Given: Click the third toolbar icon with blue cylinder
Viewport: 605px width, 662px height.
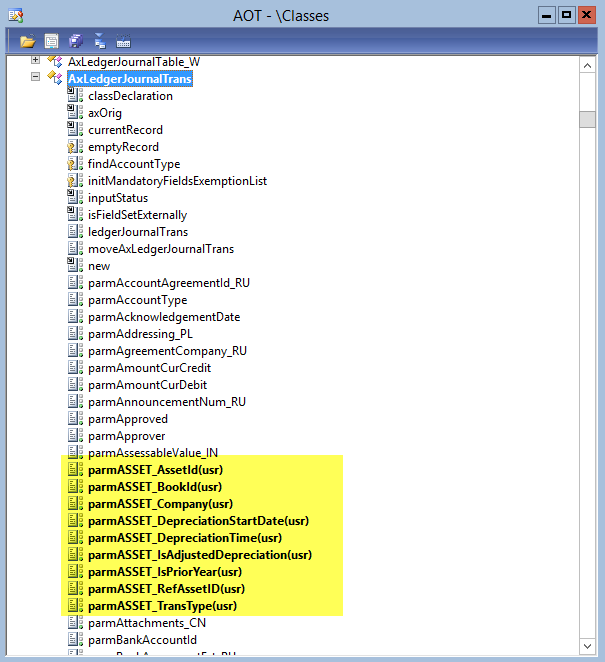Looking at the screenshot, I should pos(75,41).
